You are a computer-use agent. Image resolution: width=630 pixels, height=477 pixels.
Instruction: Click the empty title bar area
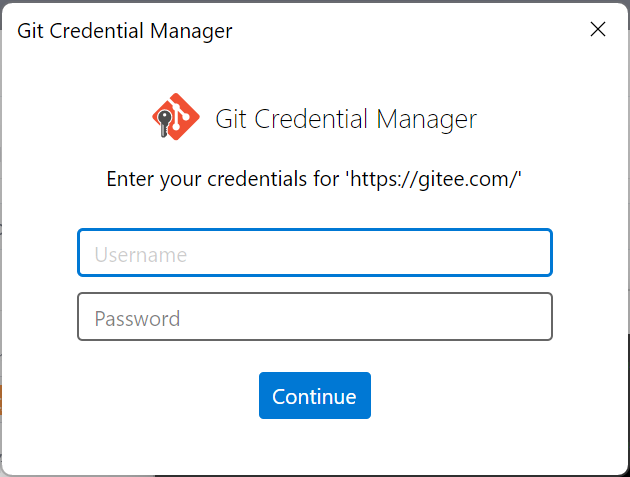click(400, 30)
